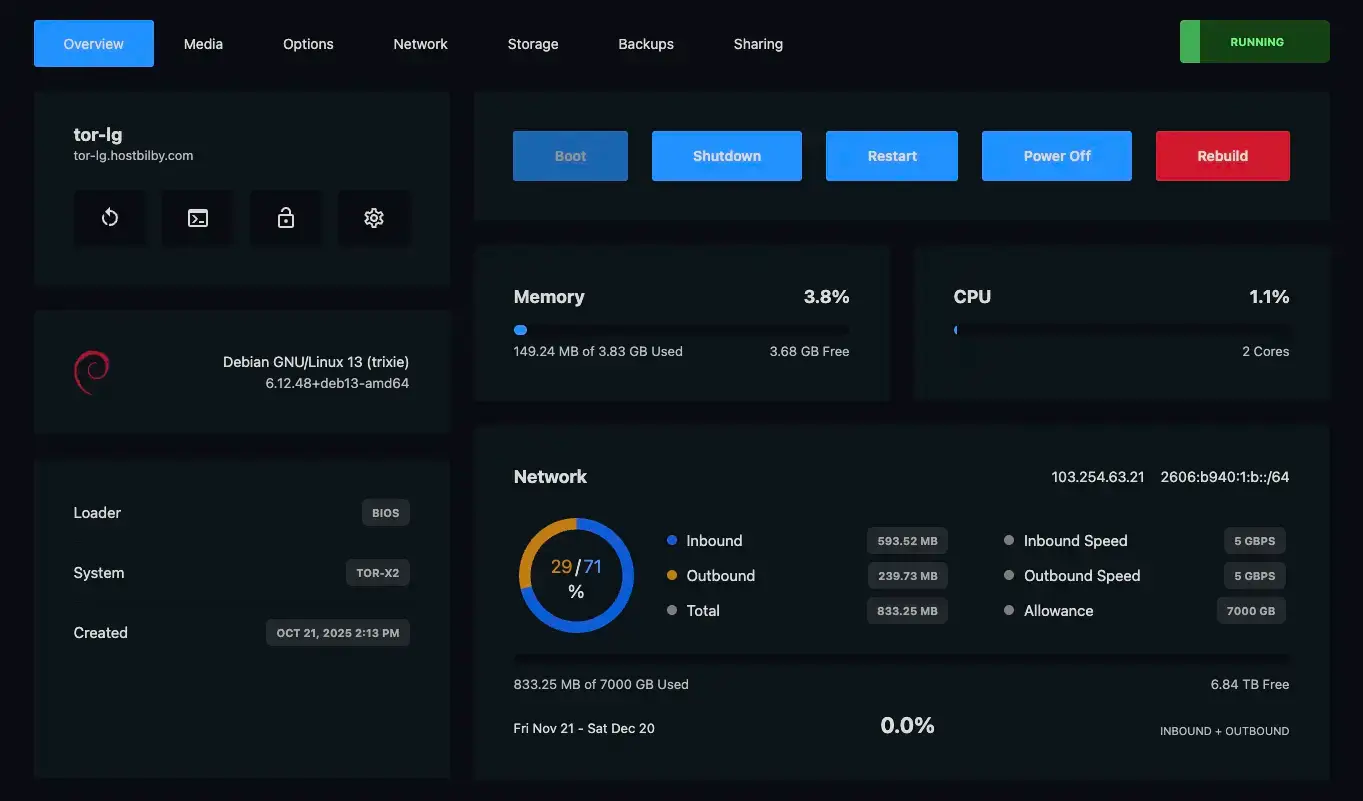Click the RUNNING status indicator

click(x=1255, y=42)
